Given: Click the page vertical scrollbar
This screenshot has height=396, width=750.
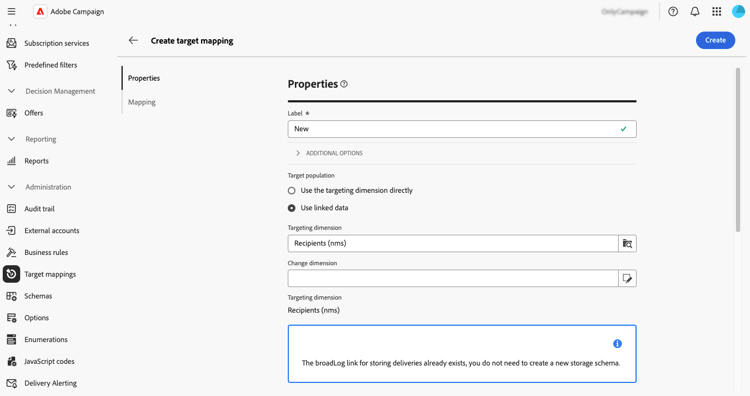Looking at the screenshot, I should tap(738, 150).
